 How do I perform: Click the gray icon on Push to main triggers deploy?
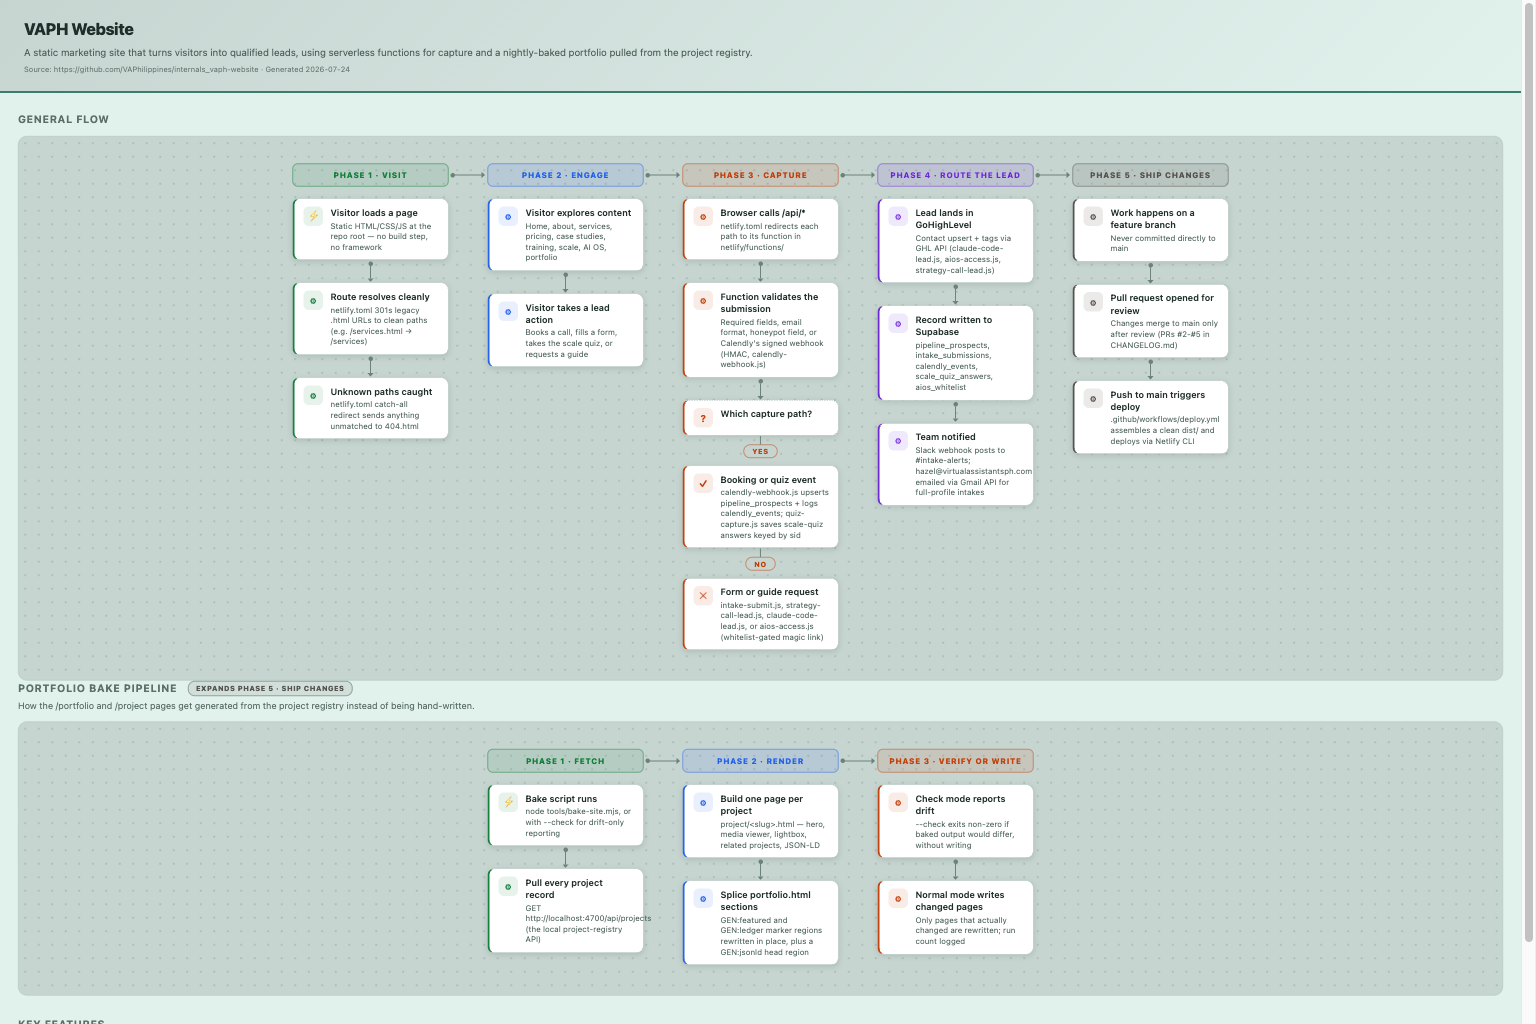pyautogui.click(x=1093, y=398)
